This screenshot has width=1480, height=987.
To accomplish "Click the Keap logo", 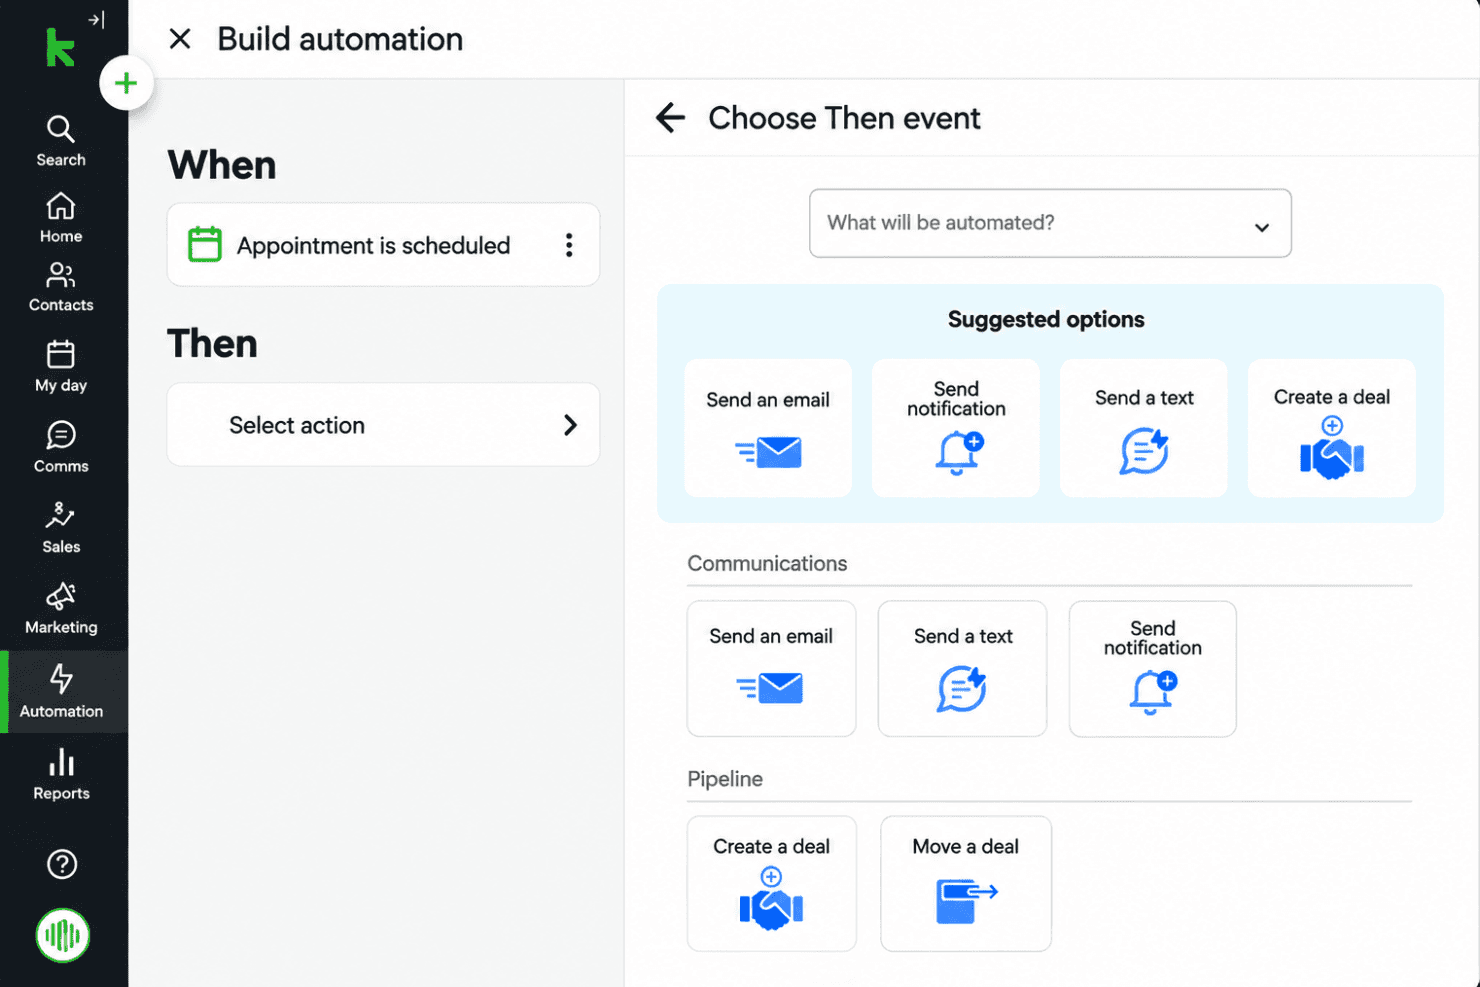I will click(60, 48).
